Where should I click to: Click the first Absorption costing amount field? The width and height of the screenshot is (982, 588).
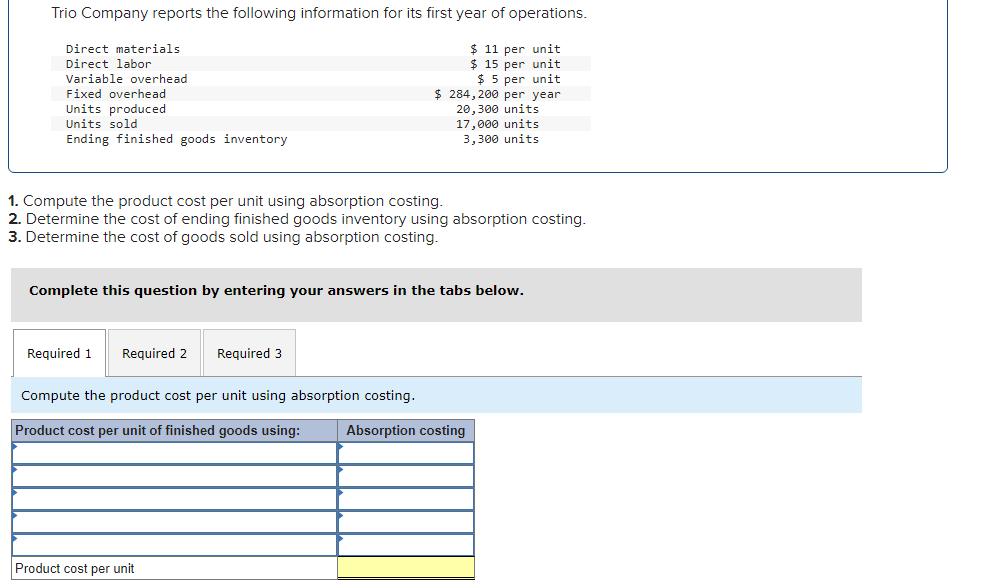(405, 452)
